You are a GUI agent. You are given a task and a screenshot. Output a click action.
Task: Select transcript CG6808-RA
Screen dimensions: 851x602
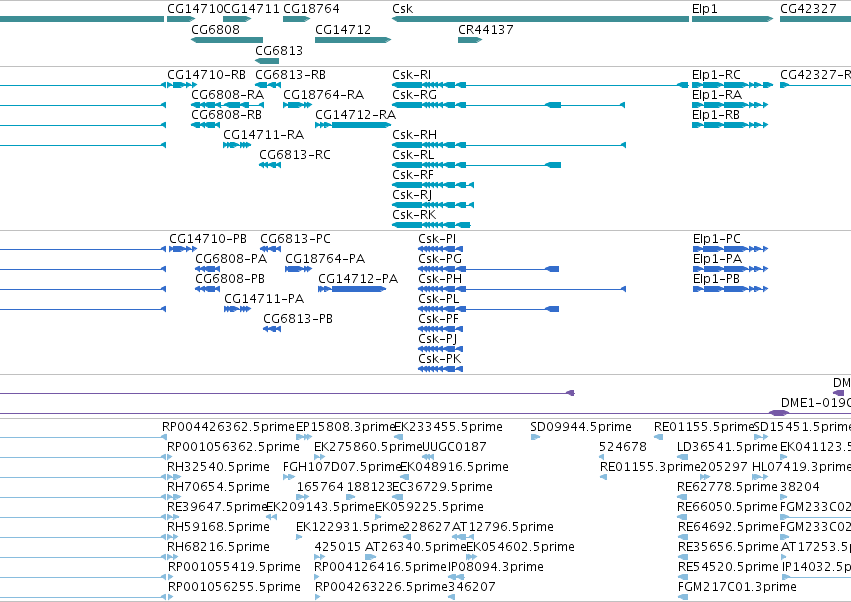(x=227, y=95)
